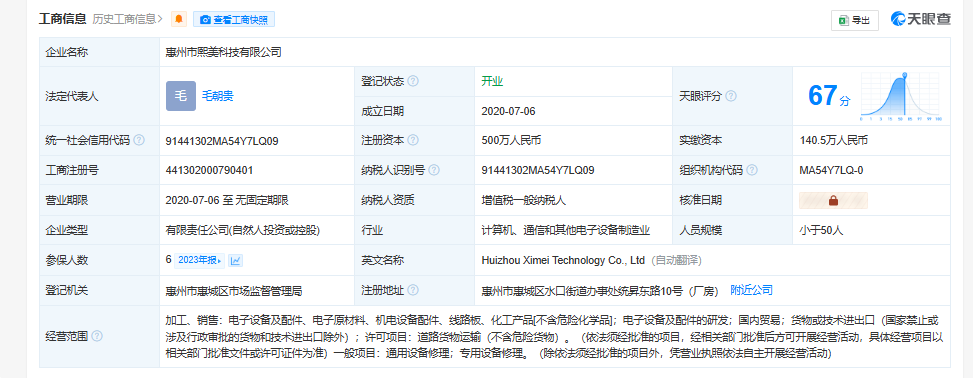Click the orange bell alert icon
Viewport: 973px width, 378px height.
(179, 19)
